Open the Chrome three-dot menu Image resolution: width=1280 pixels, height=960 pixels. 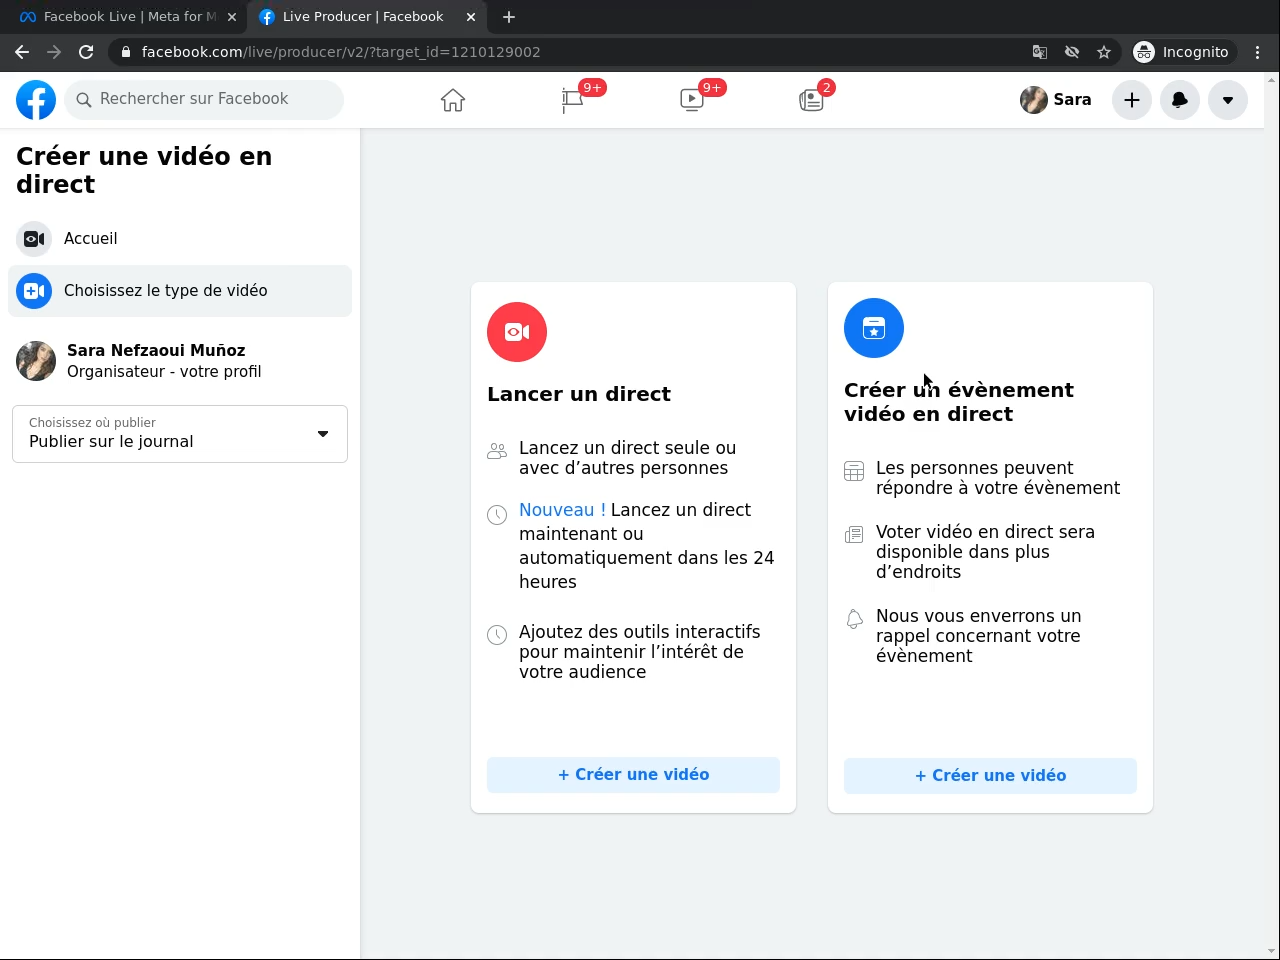pyautogui.click(x=1258, y=52)
